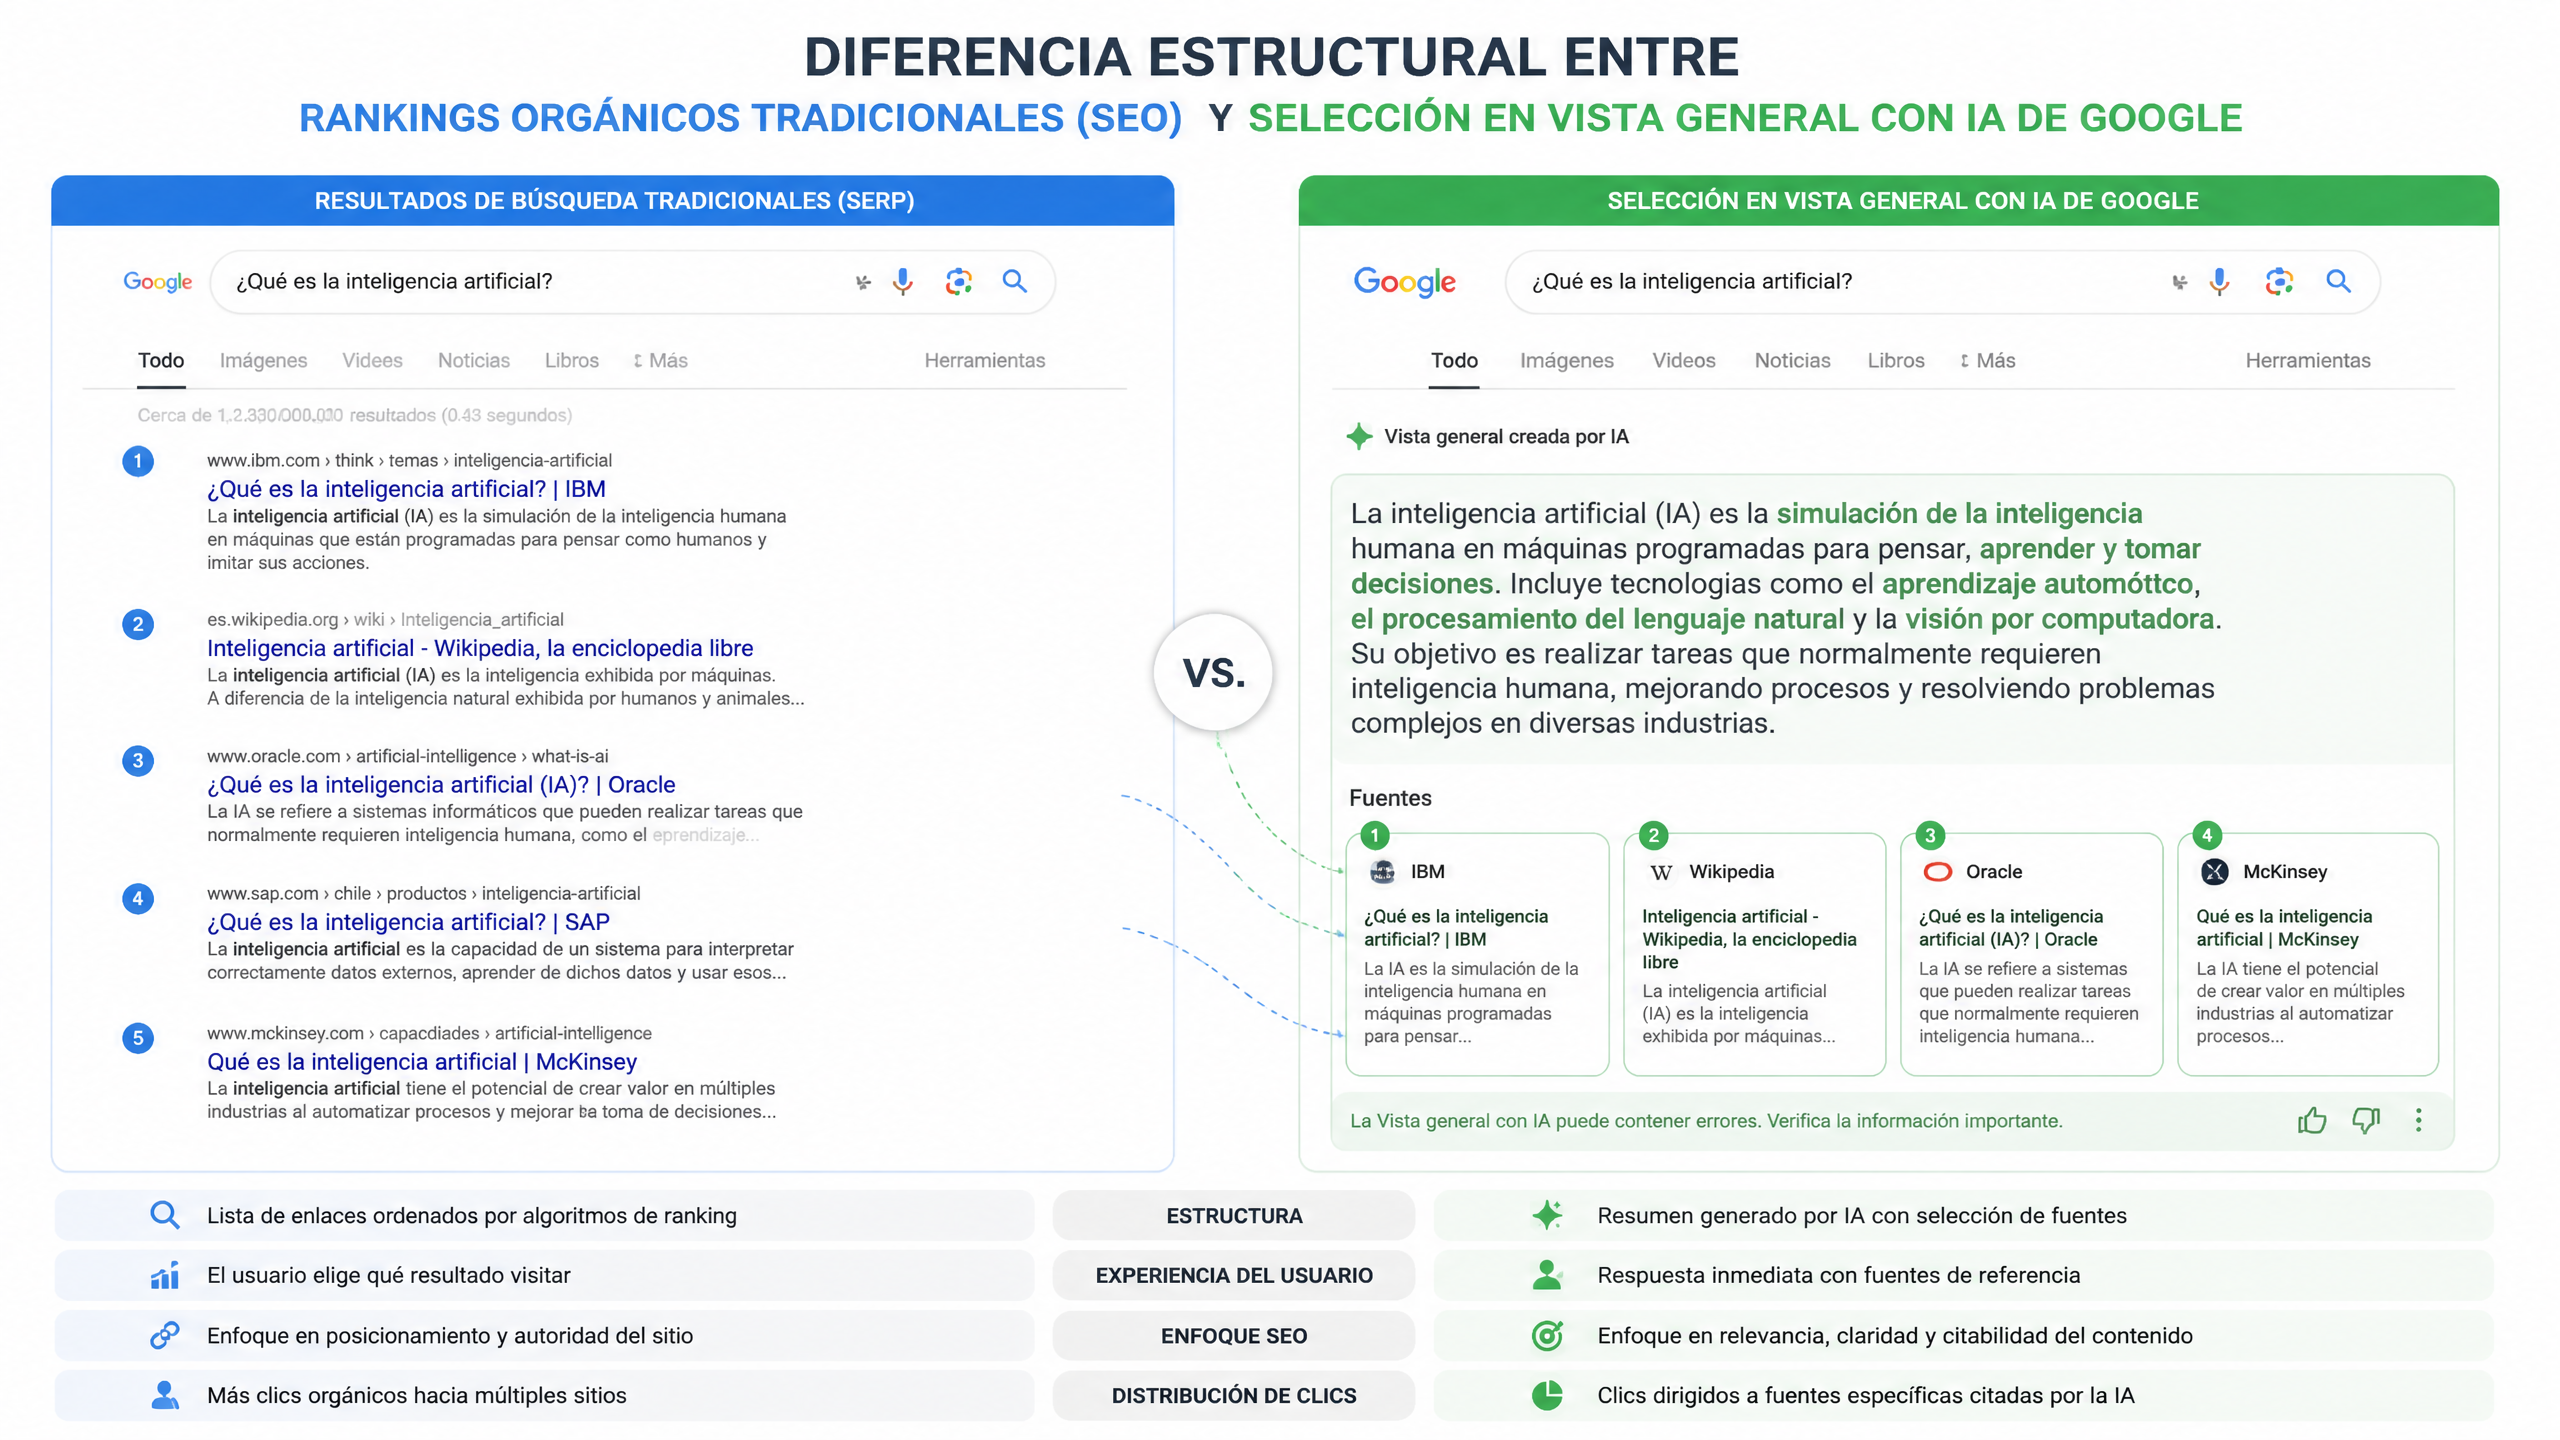Click the sparkle icon beside Resumen generado por IA
The image size is (2560, 1440).
(x=1547, y=1215)
